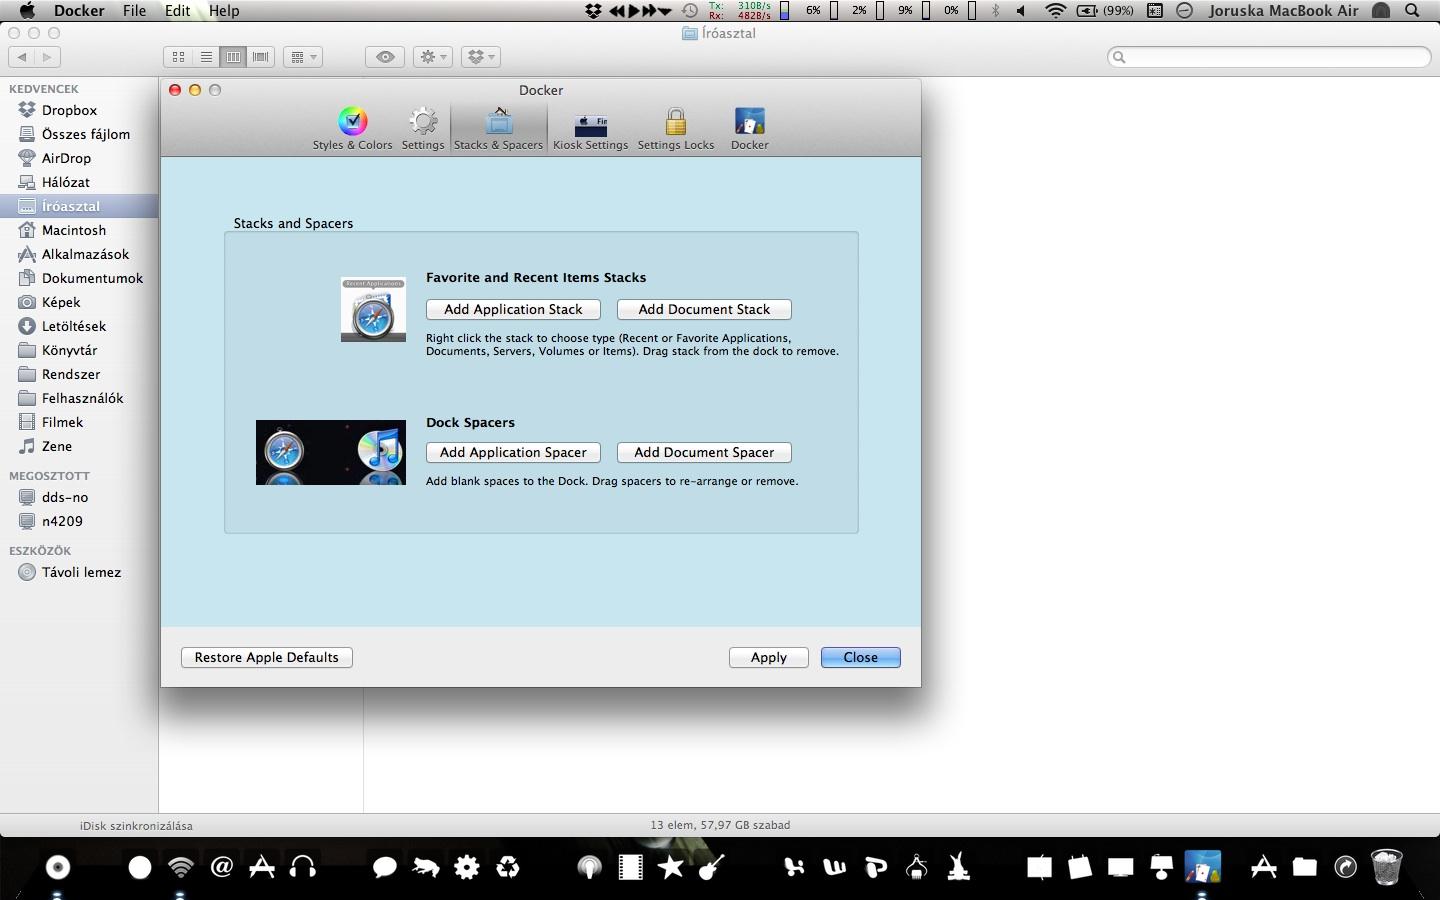Open Spotlight search magnifier
The height and width of the screenshot is (900, 1440).
[x=1412, y=10]
